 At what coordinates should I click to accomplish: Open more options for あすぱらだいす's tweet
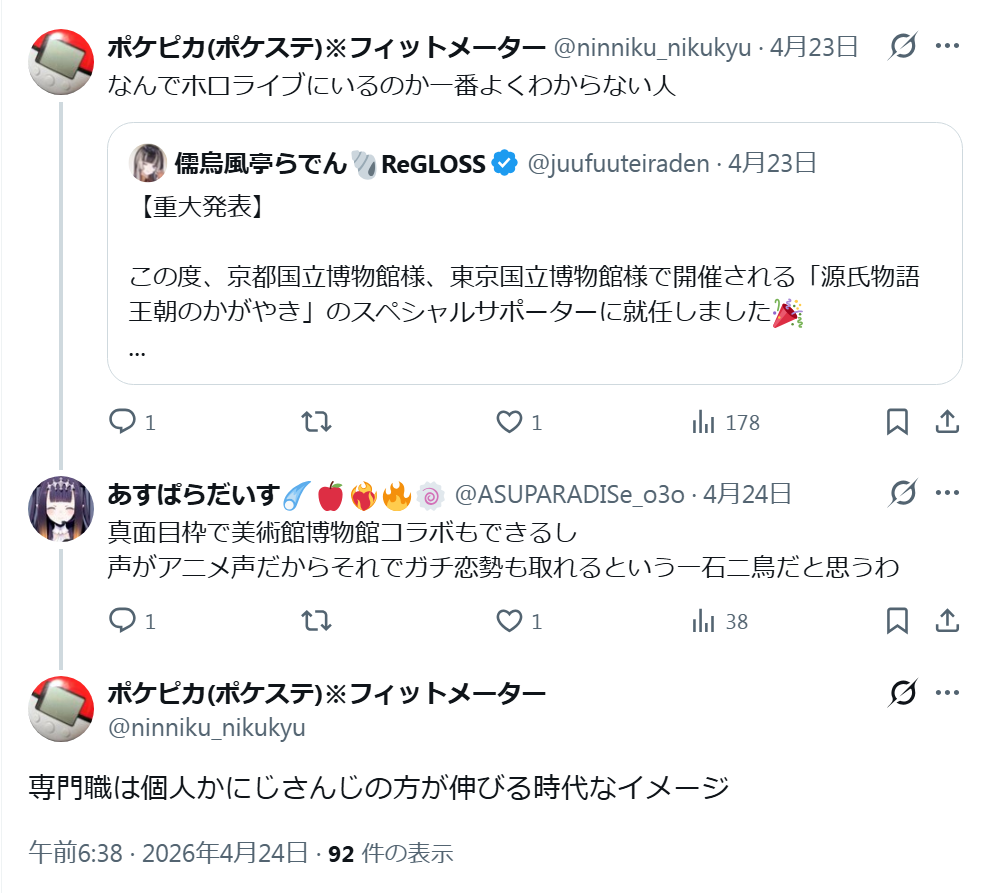tap(947, 493)
